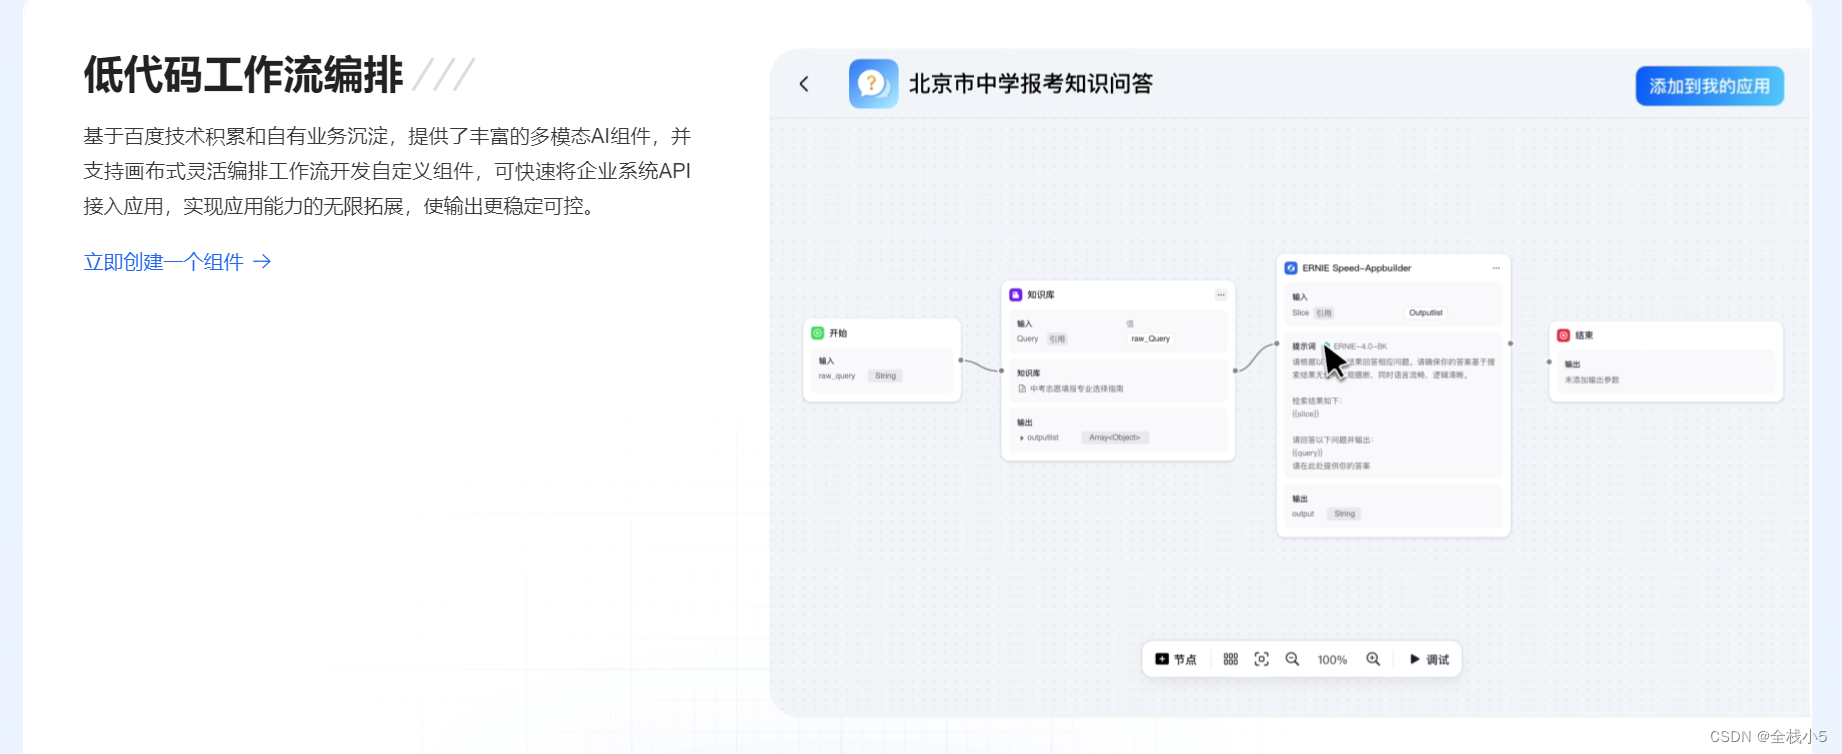Image resolution: width=1842 pixels, height=754 pixels.
Task: Open the 知识库 node more-options menu
Action: pyautogui.click(x=1221, y=295)
